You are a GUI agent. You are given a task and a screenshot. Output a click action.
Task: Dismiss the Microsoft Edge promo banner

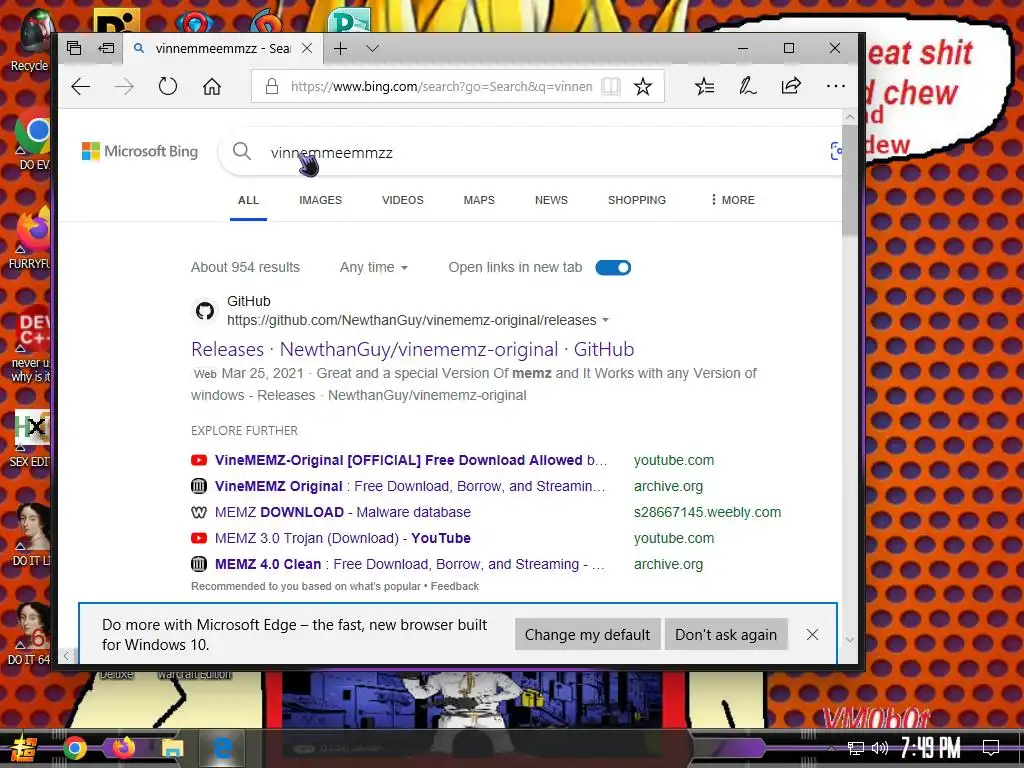tap(812, 635)
